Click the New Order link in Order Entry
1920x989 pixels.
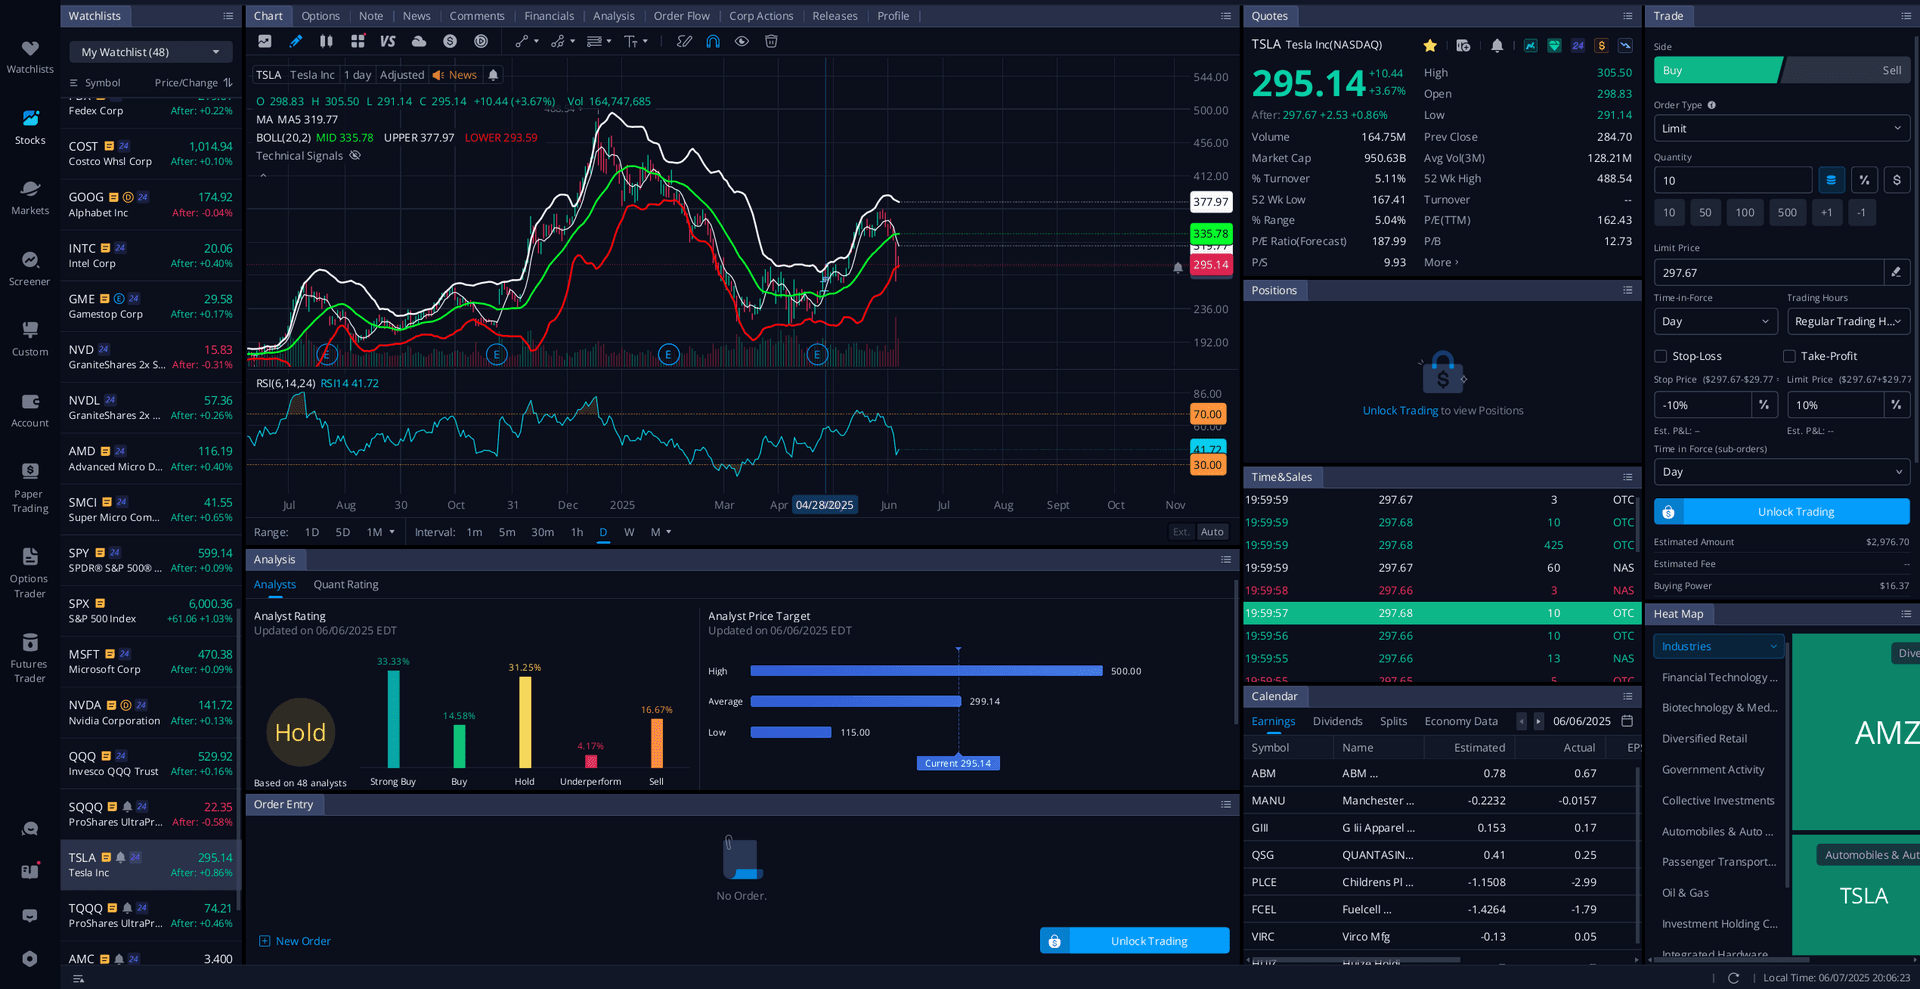[x=294, y=940]
